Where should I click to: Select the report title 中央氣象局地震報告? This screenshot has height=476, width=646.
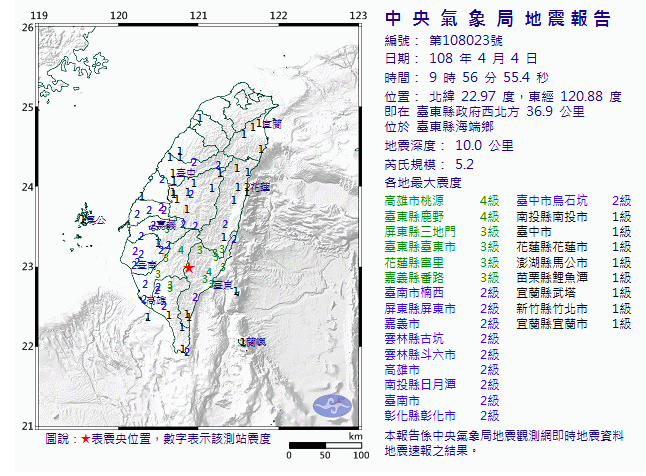(498, 19)
